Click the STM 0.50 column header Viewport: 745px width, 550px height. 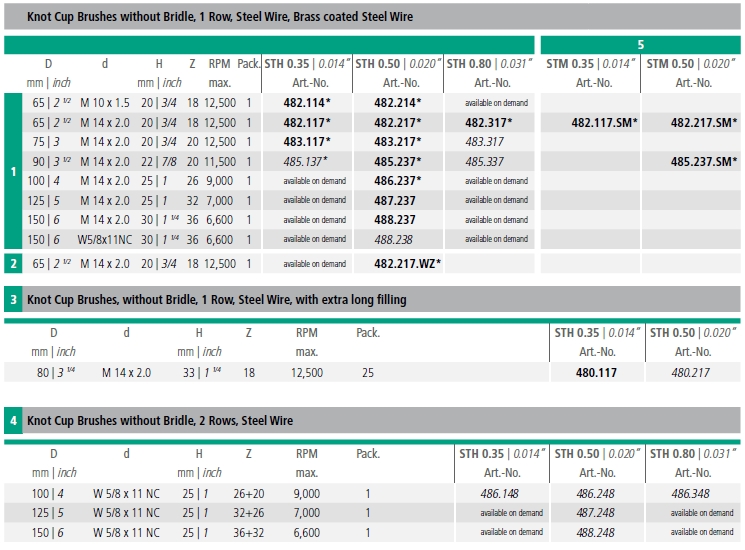[691, 64]
